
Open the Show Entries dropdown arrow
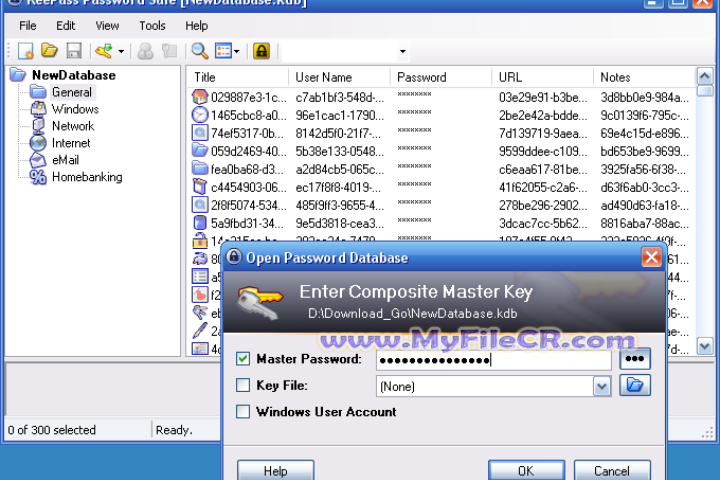click(236, 51)
